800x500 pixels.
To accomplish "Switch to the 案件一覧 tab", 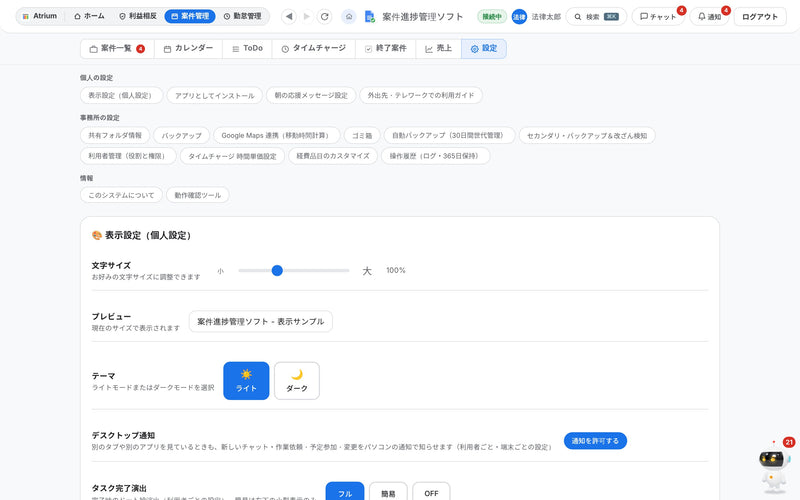I will click(x=117, y=48).
